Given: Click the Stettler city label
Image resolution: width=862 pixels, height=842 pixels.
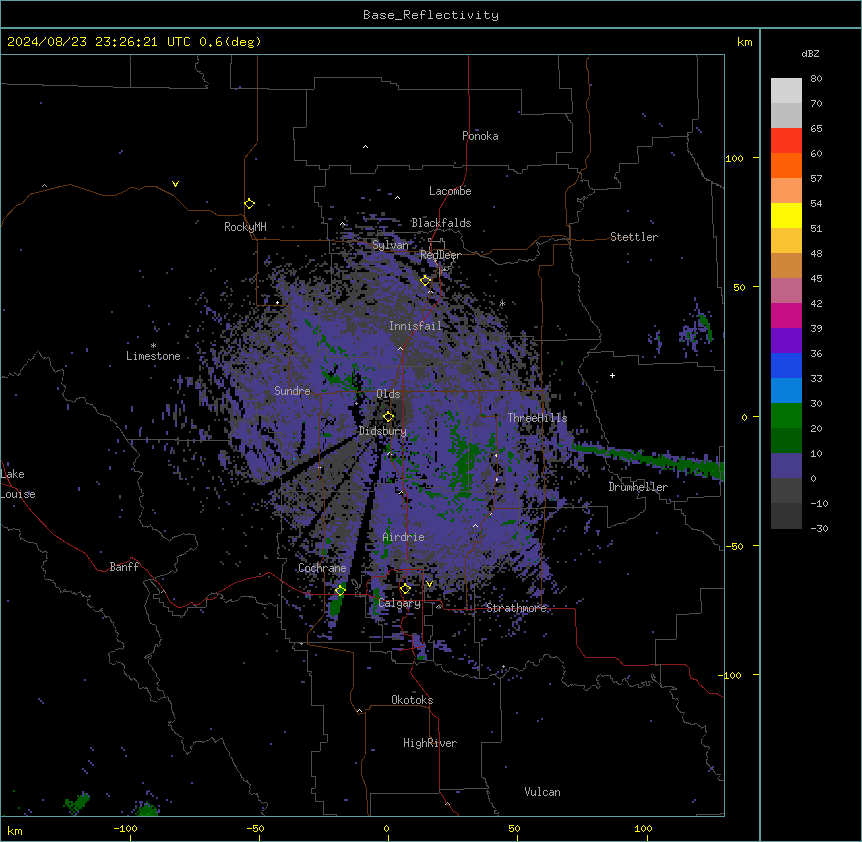Looking at the screenshot, I should click(x=634, y=237).
